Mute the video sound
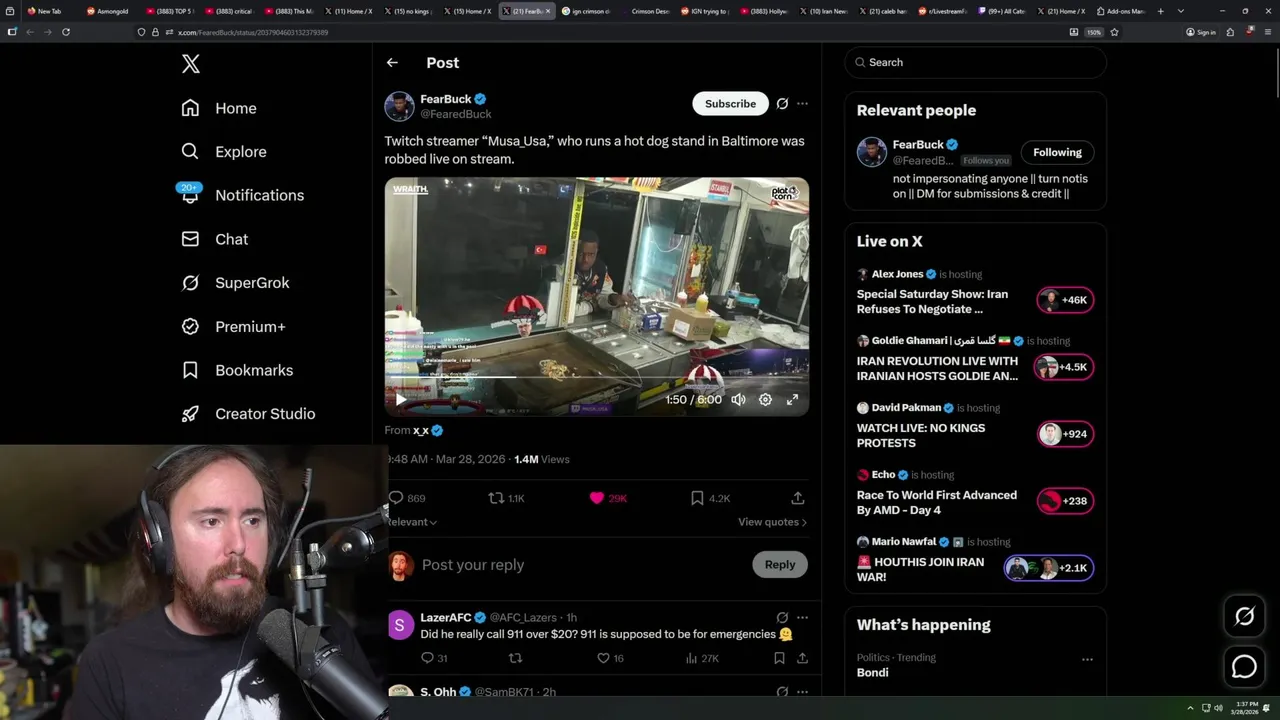The width and height of the screenshot is (1280, 720). (x=738, y=399)
